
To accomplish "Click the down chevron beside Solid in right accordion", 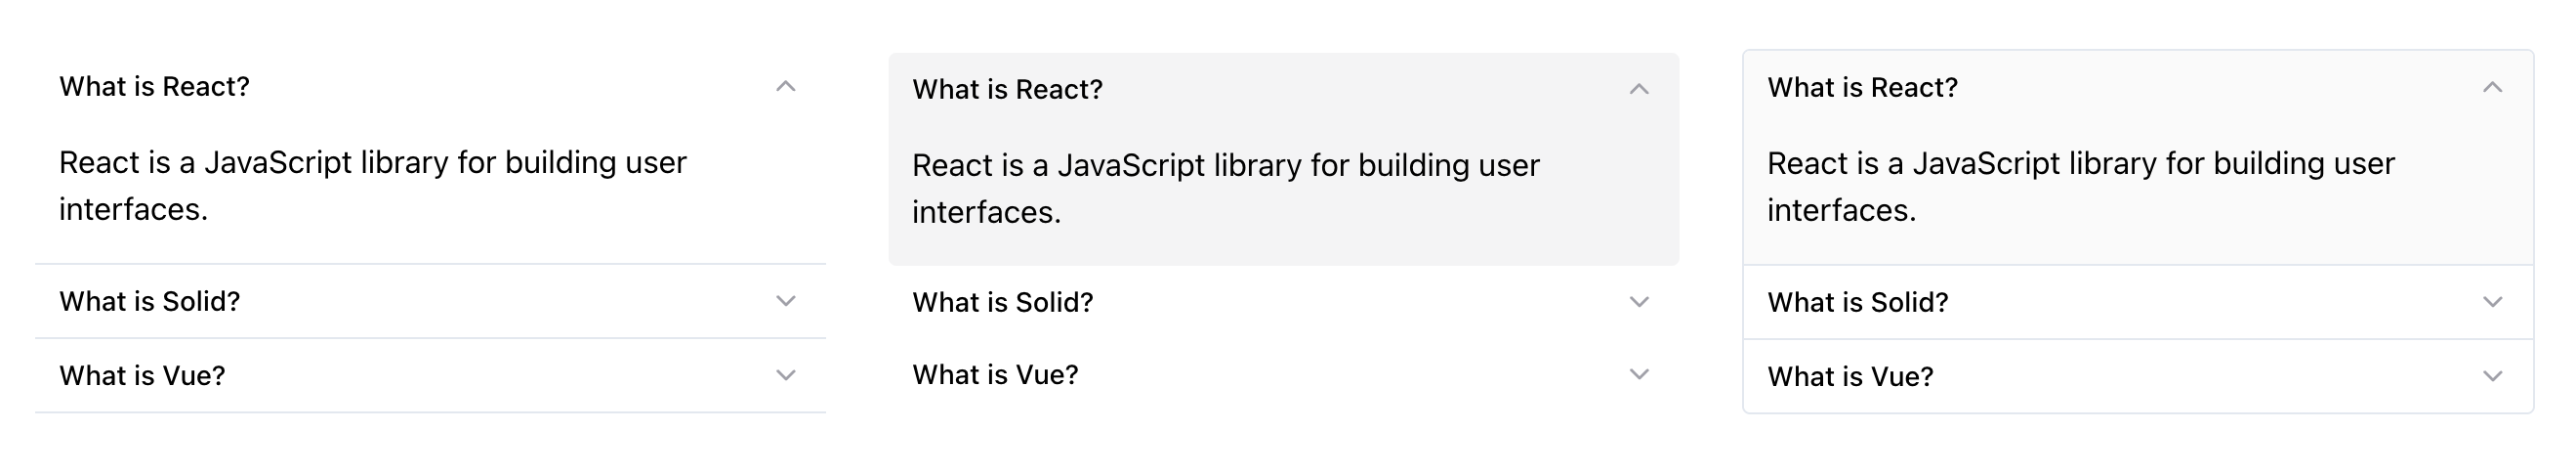I will click(2493, 302).
